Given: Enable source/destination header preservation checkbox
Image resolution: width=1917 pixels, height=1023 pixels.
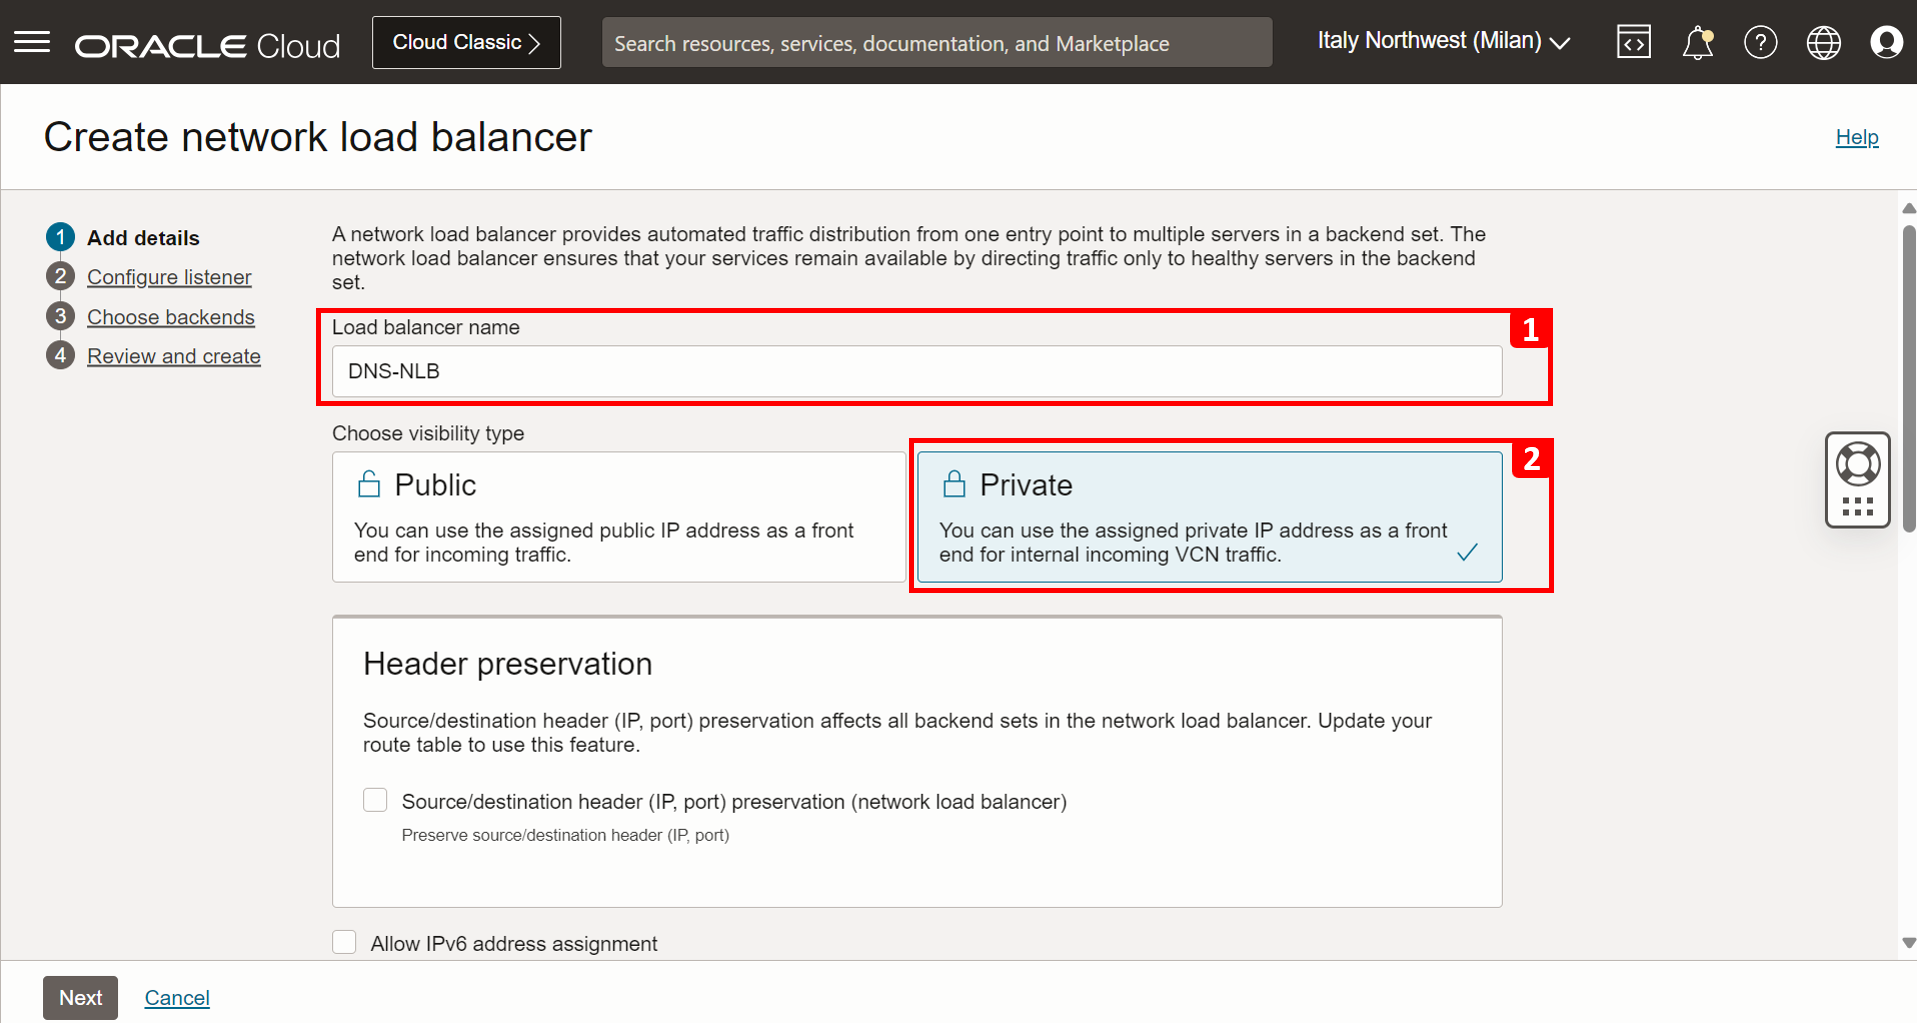Looking at the screenshot, I should pos(375,800).
